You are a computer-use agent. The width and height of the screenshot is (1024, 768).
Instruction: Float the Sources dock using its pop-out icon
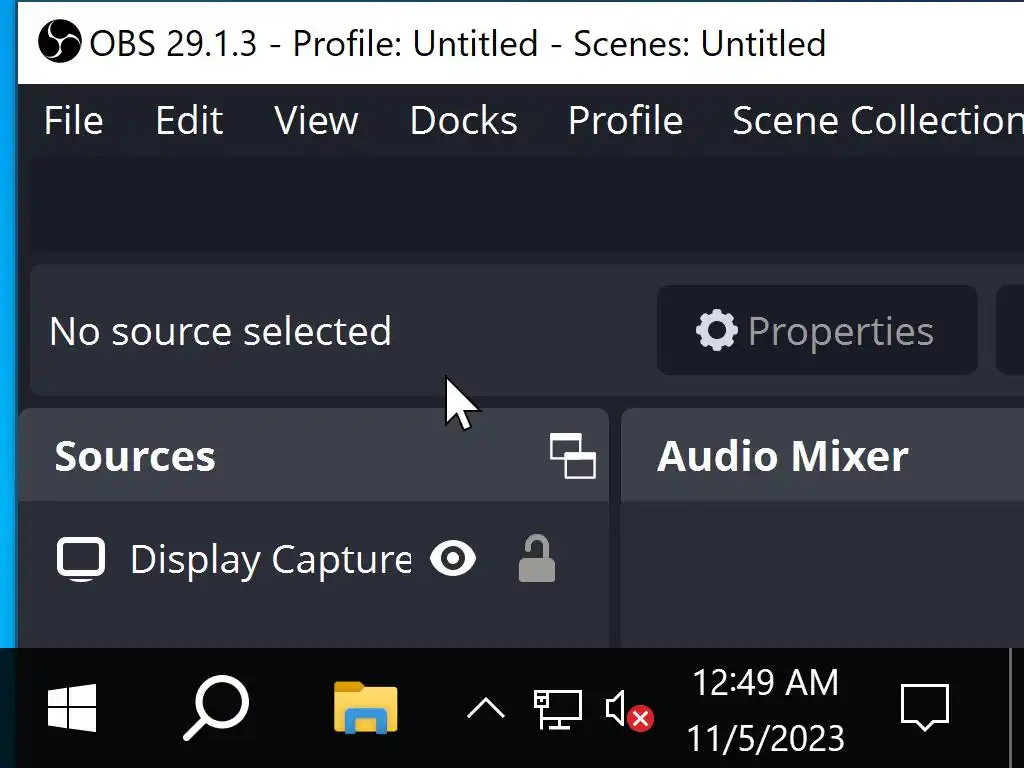pyautogui.click(x=573, y=456)
